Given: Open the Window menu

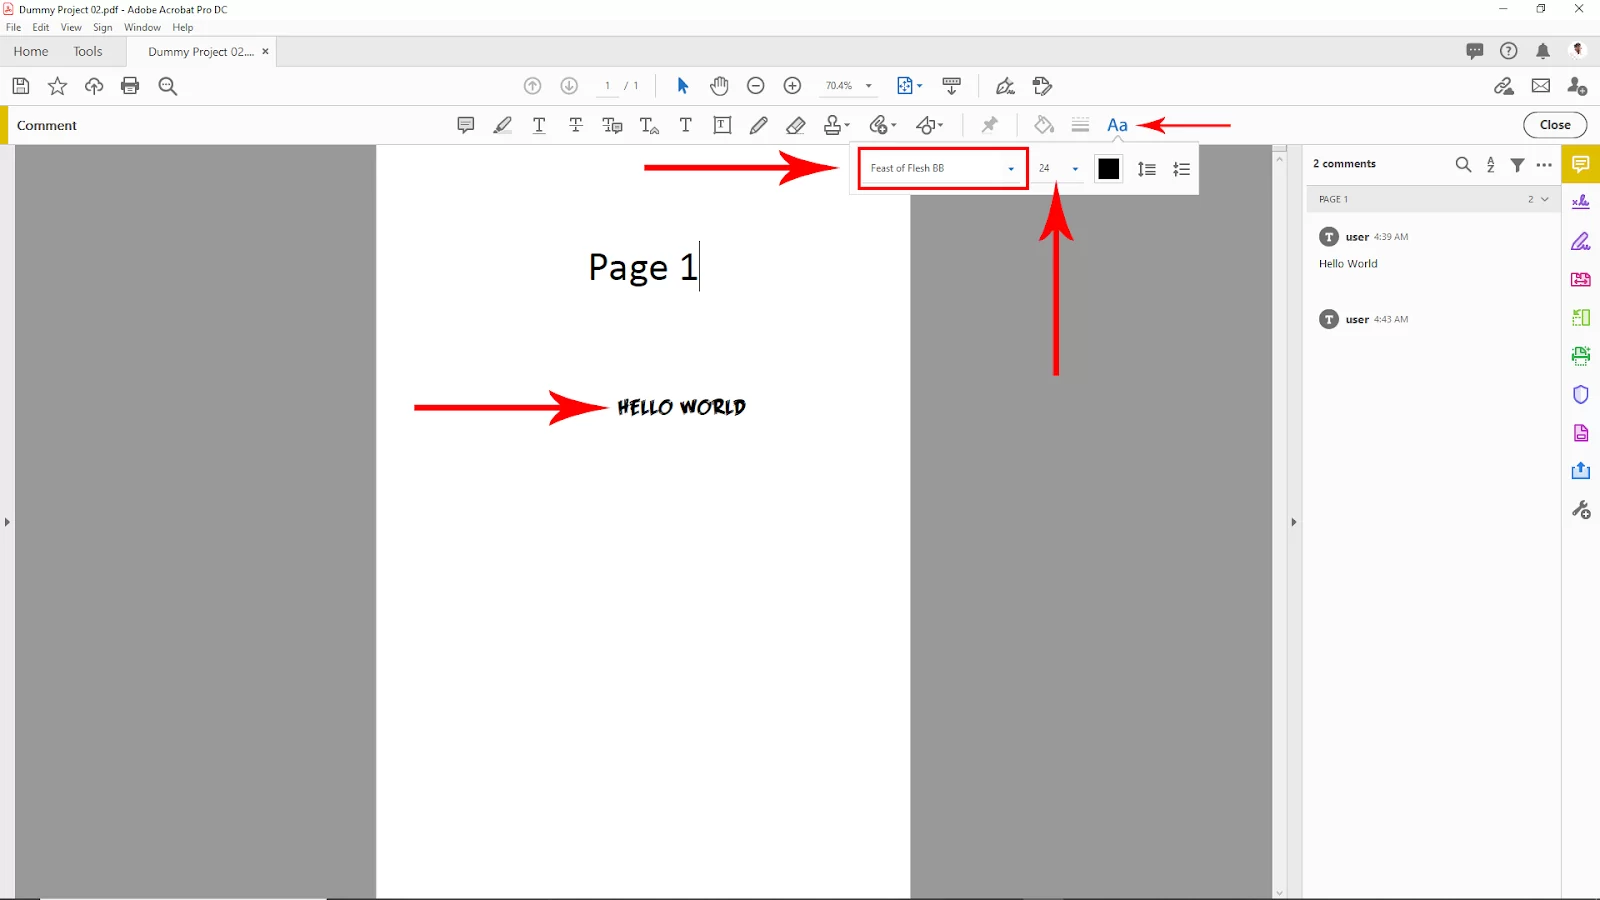Looking at the screenshot, I should [142, 27].
